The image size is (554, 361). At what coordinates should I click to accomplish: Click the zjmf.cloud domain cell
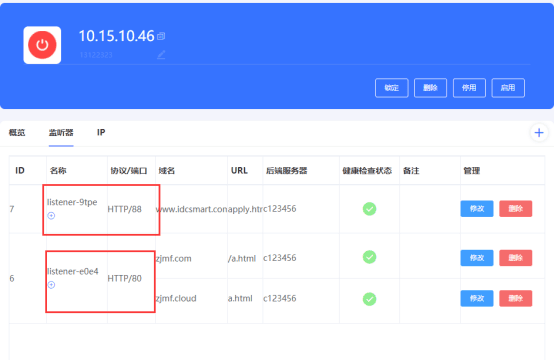pos(176,298)
